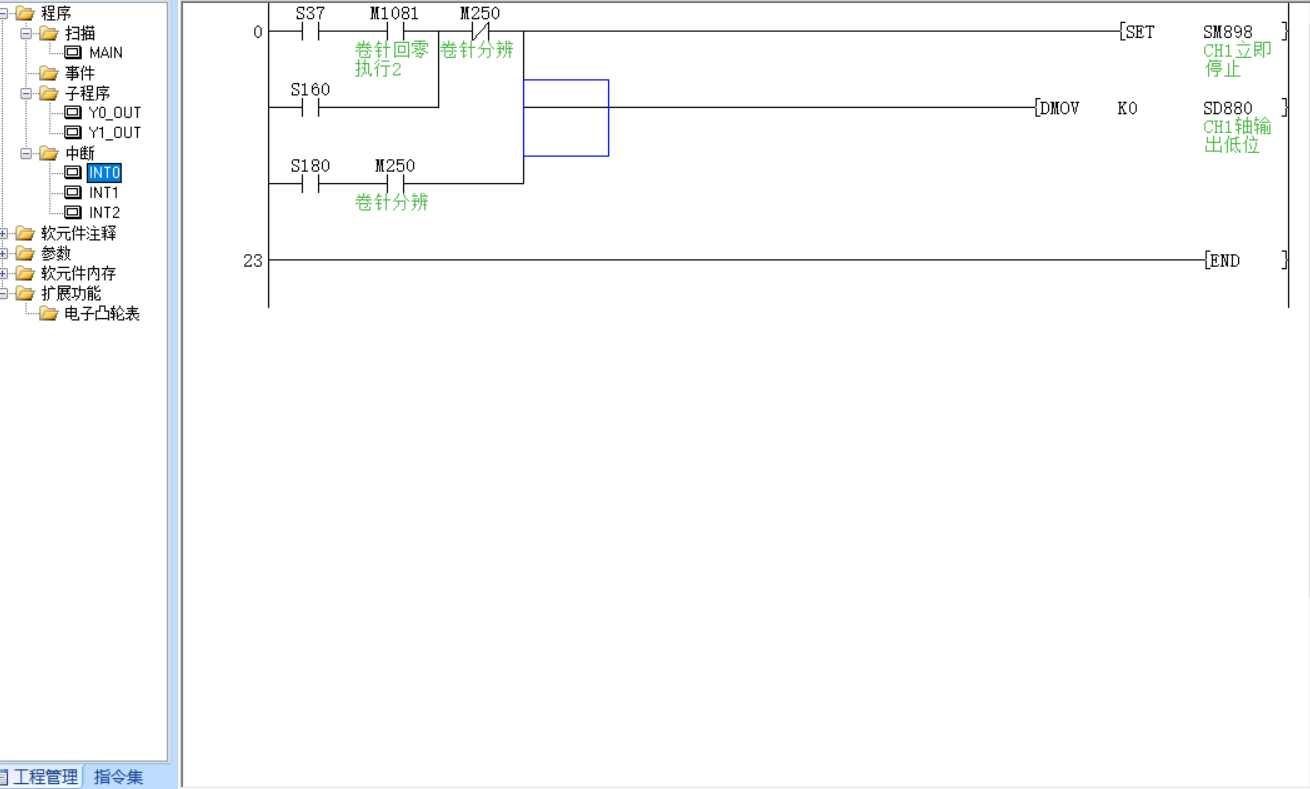
Task: Click step number 23
Action: [253, 261]
